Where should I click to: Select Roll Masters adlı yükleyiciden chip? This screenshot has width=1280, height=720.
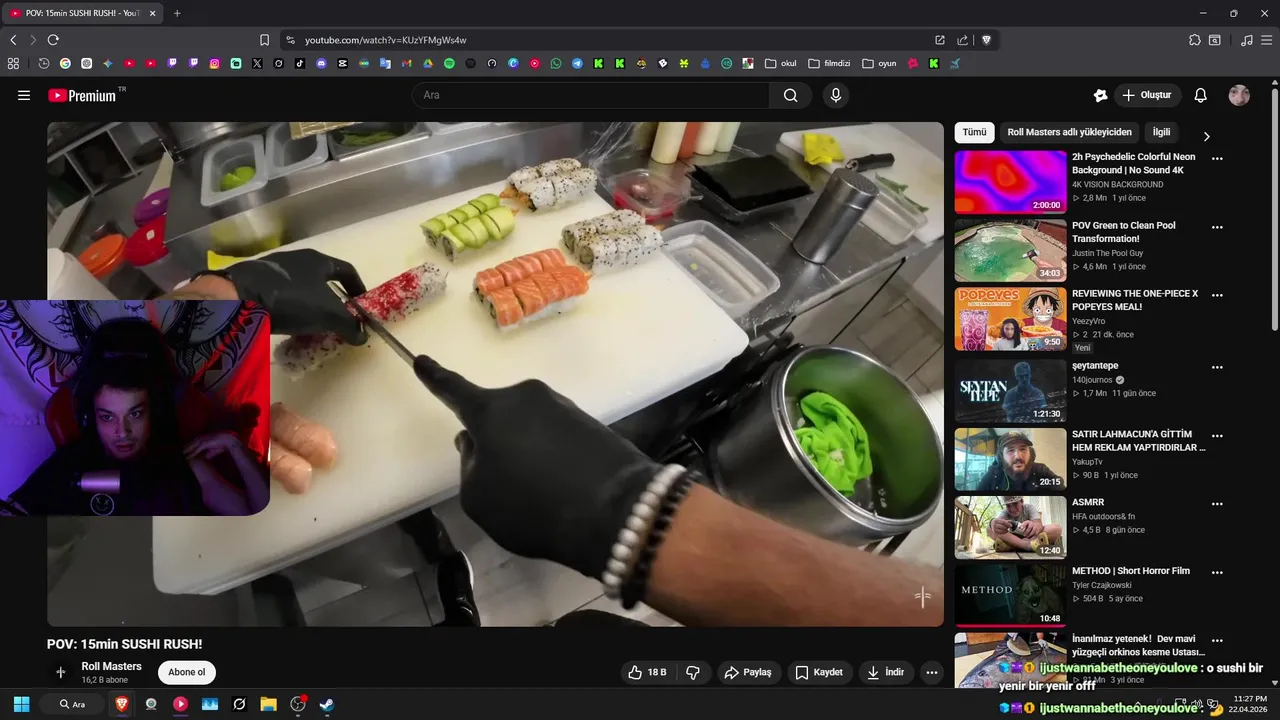[x=1069, y=132]
